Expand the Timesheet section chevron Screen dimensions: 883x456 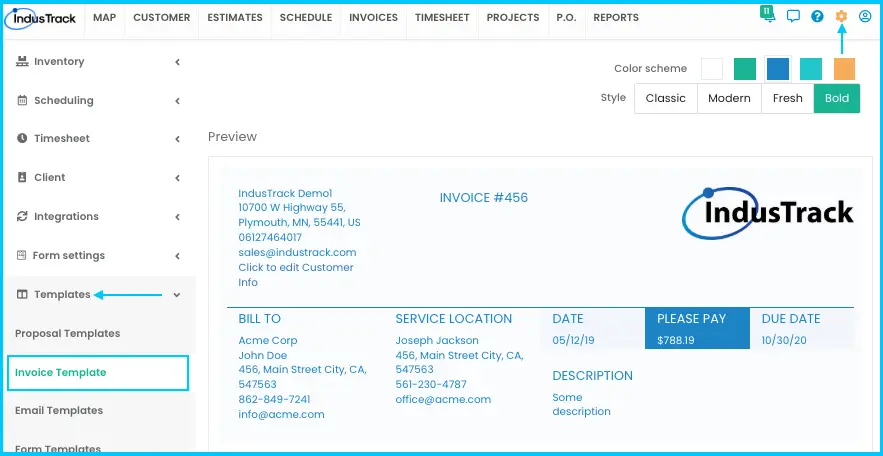pos(177,139)
